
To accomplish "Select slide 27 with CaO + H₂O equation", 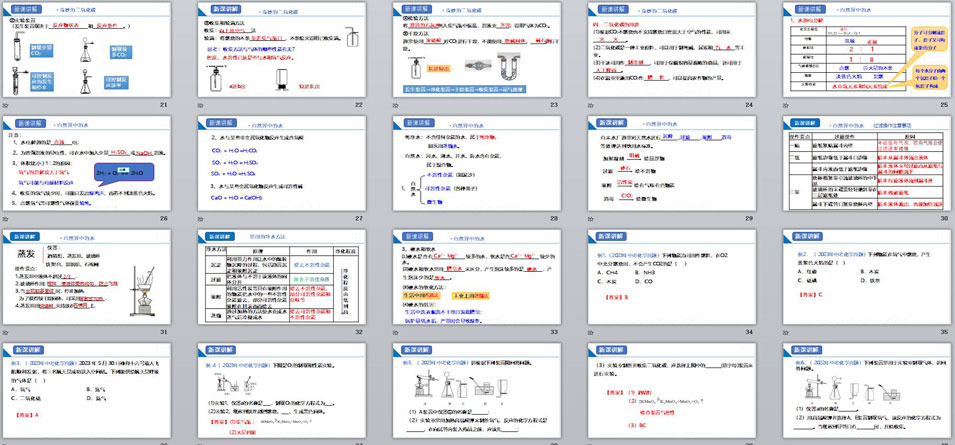I will click(x=282, y=162).
